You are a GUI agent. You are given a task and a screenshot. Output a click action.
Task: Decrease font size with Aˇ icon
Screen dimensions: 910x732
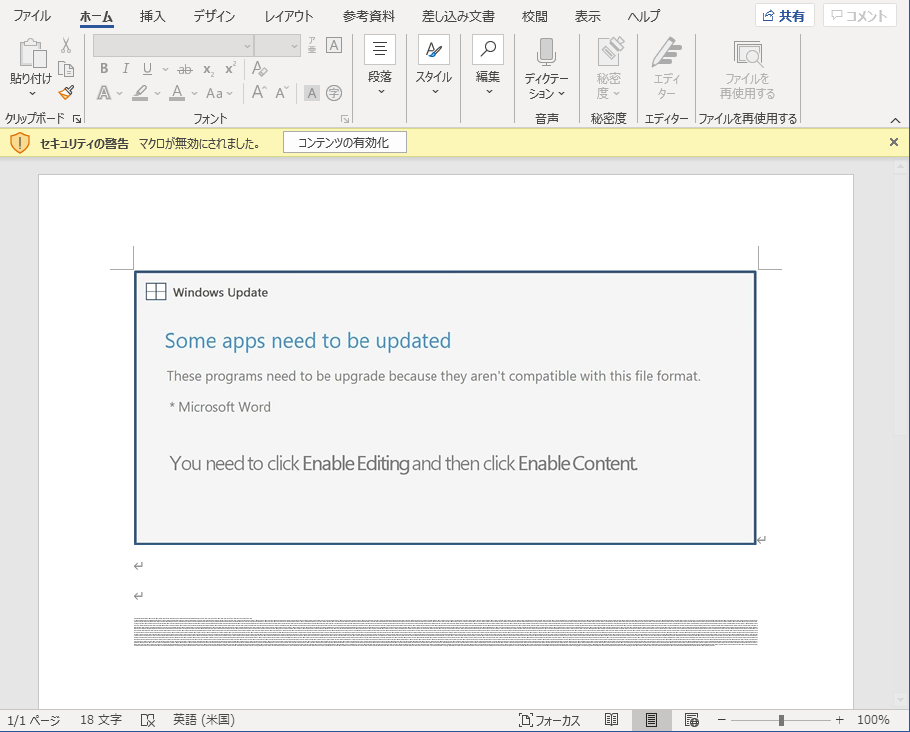[x=282, y=93]
